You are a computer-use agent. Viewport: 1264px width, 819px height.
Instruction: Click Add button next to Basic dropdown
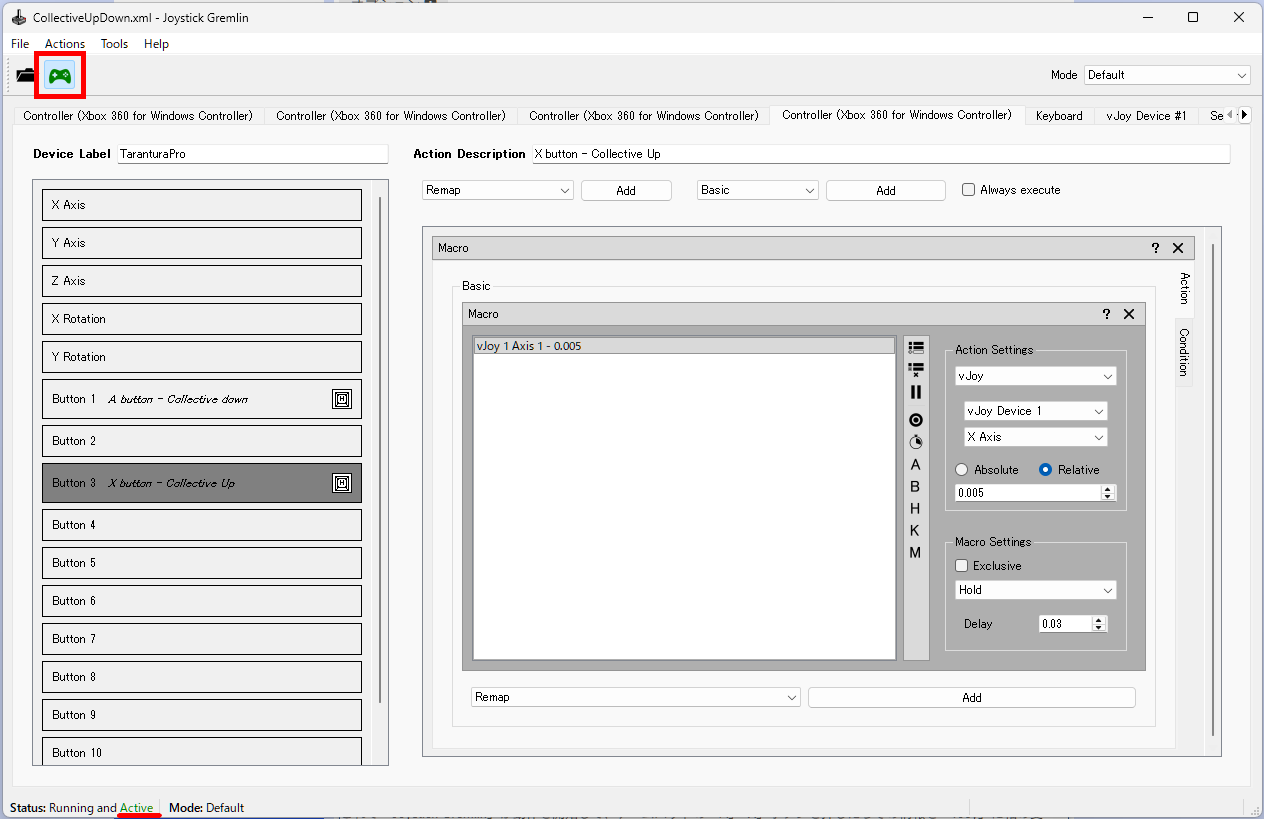point(885,191)
